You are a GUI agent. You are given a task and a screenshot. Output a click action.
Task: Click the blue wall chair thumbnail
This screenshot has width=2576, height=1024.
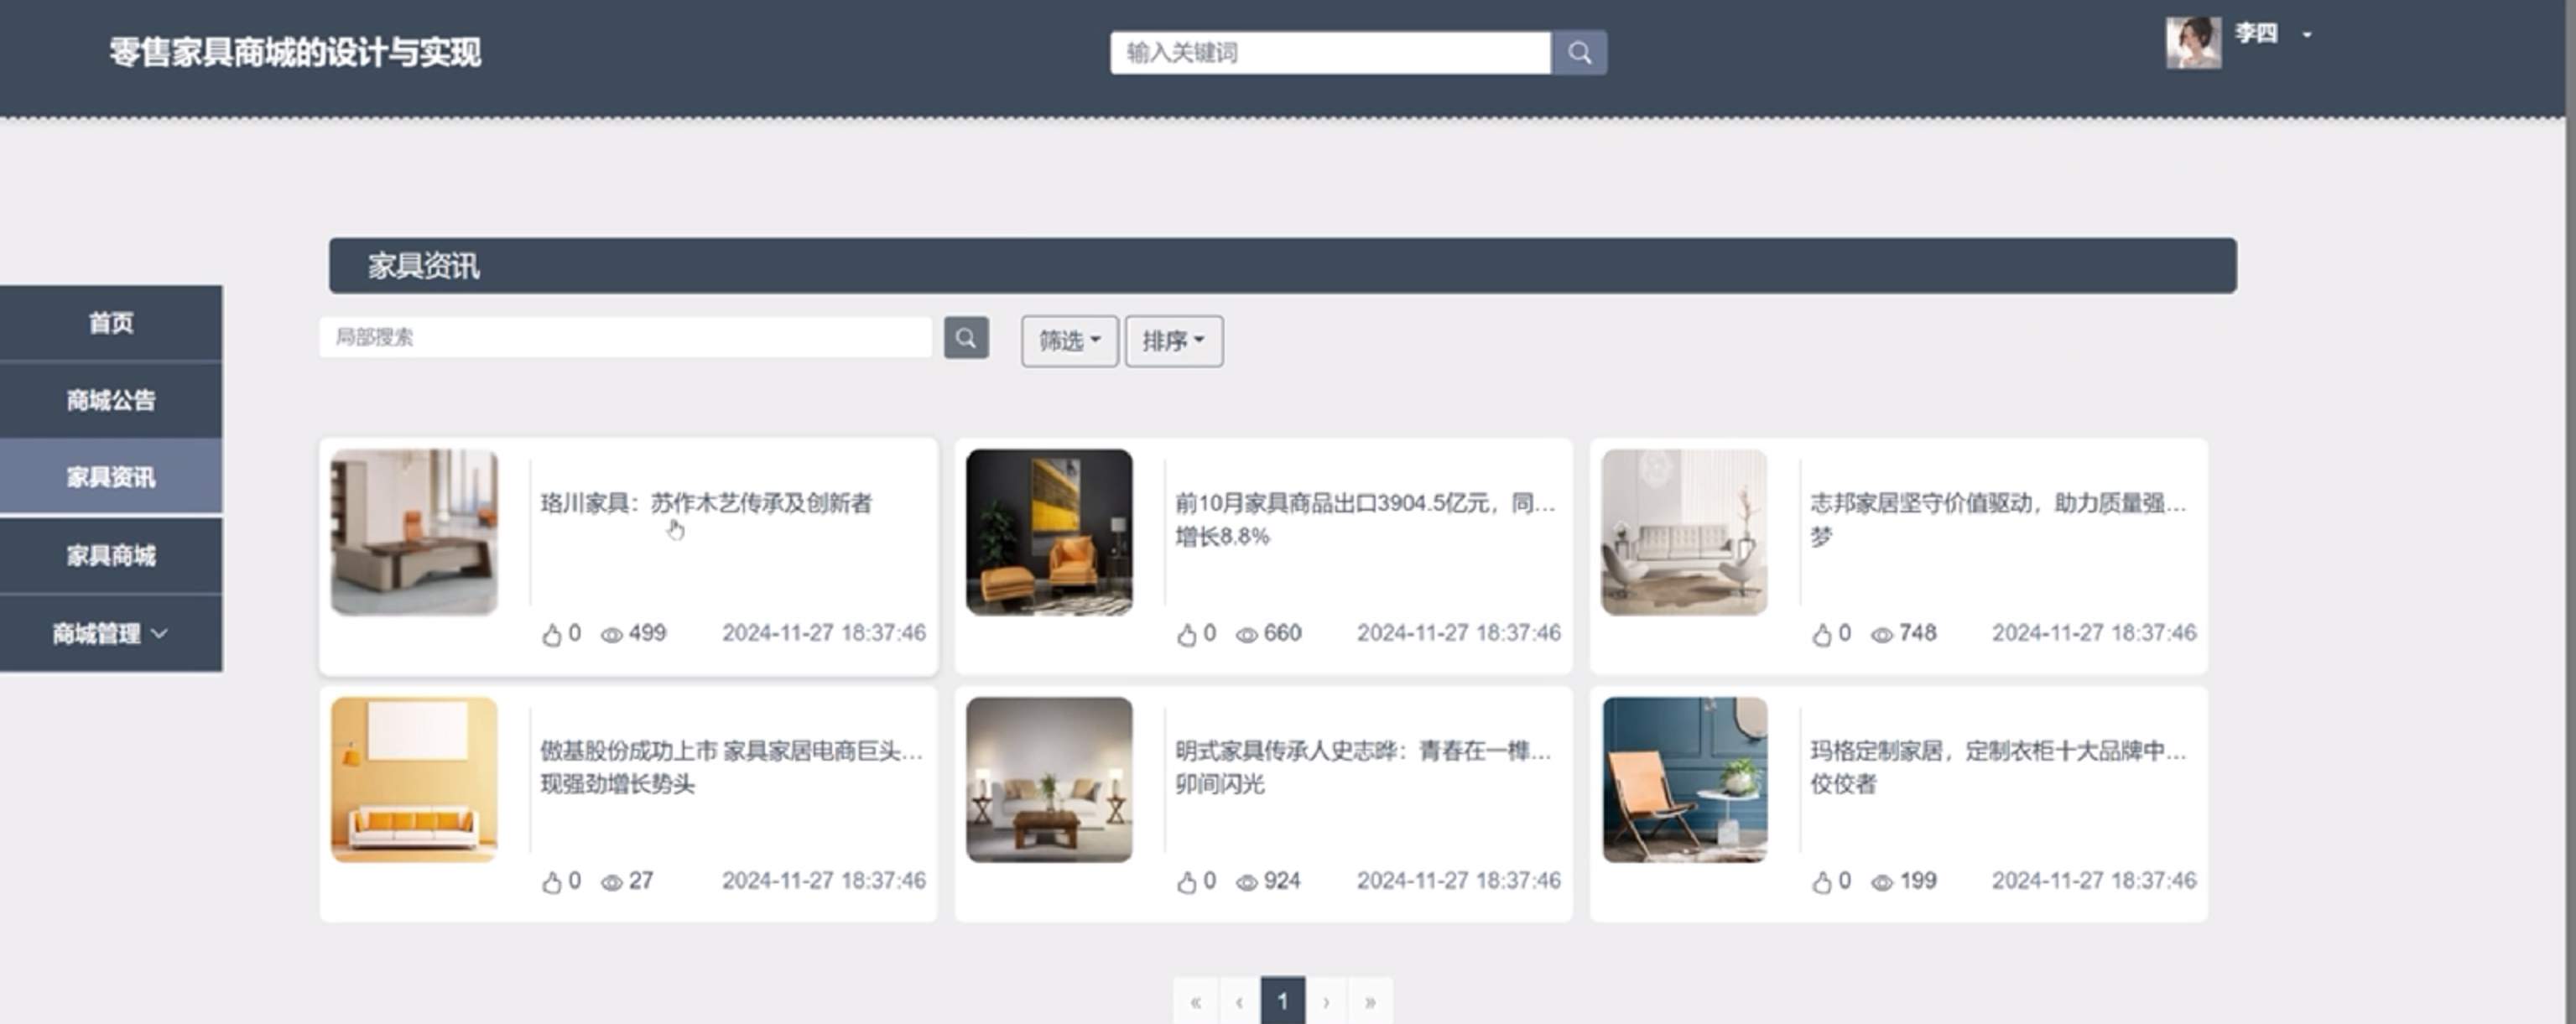(x=1684, y=779)
